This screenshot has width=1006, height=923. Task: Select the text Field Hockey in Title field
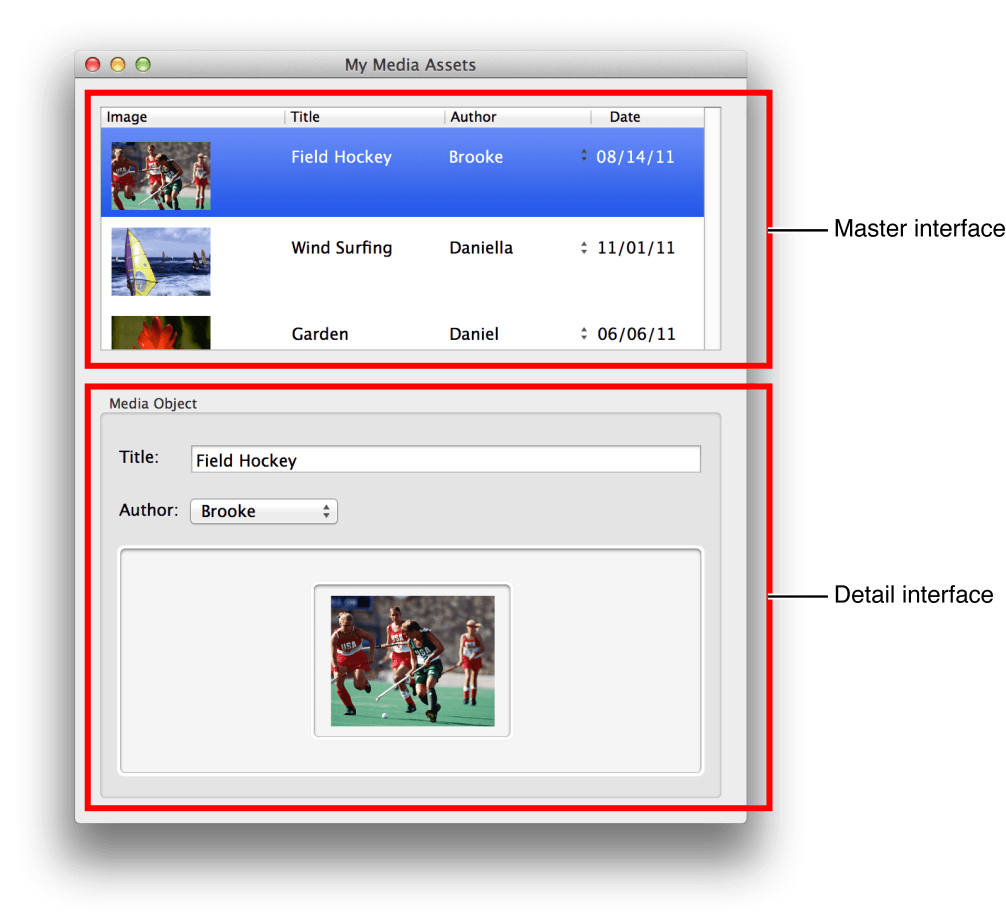pyautogui.click(x=246, y=460)
